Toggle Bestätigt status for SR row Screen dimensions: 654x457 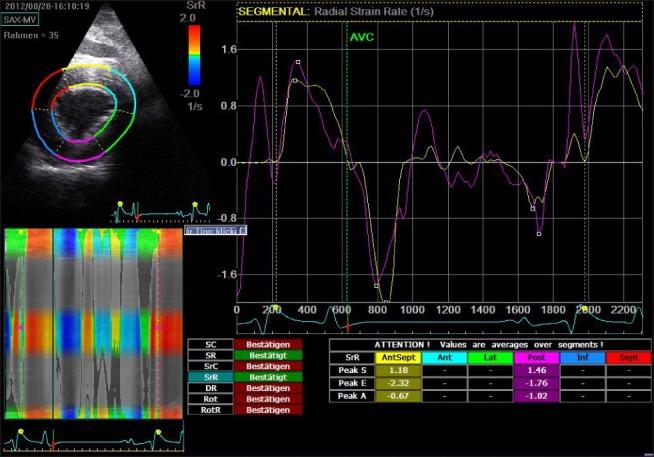261,355
